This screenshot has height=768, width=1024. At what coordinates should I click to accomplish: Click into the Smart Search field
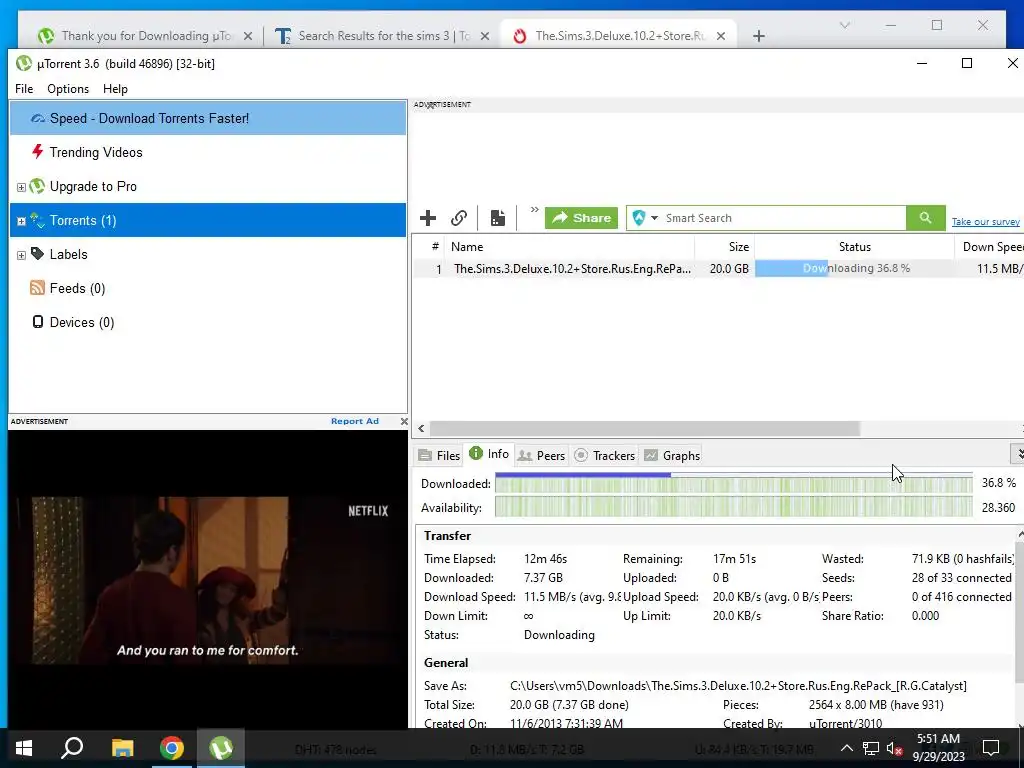784,218
